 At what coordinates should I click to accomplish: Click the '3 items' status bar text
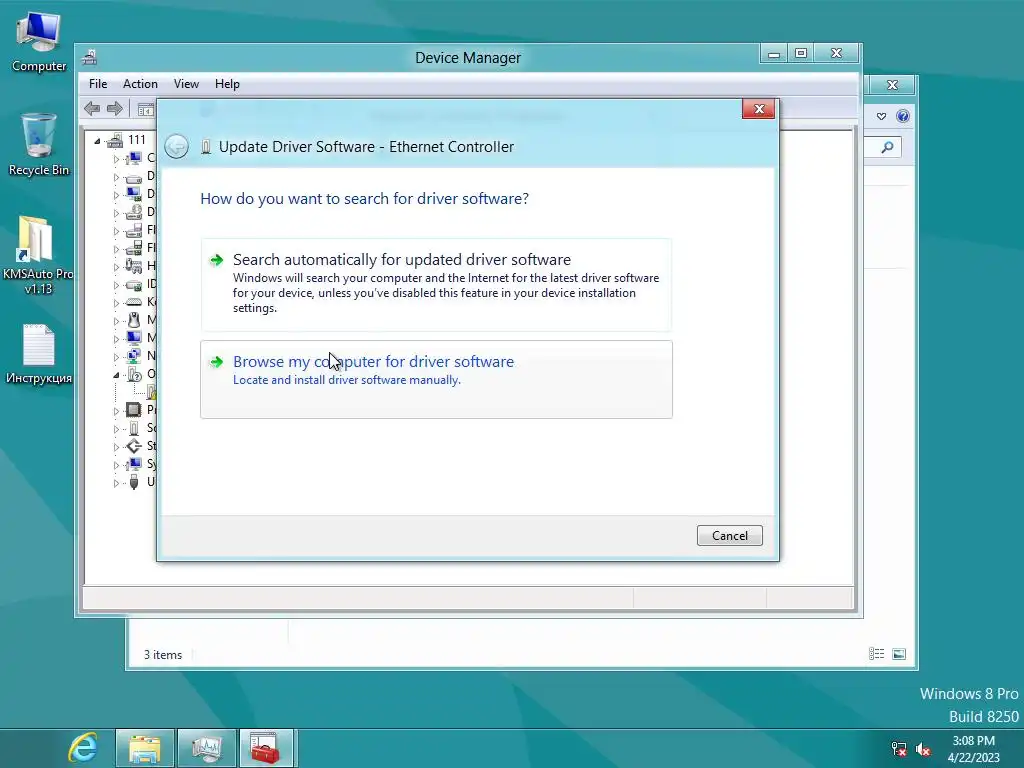point(163,655)
